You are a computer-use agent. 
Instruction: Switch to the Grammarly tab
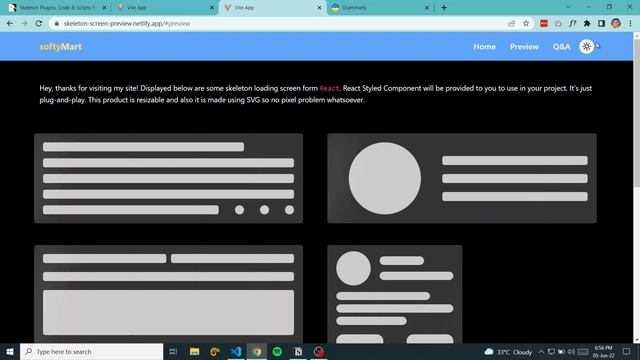click(x=380, y=7)
